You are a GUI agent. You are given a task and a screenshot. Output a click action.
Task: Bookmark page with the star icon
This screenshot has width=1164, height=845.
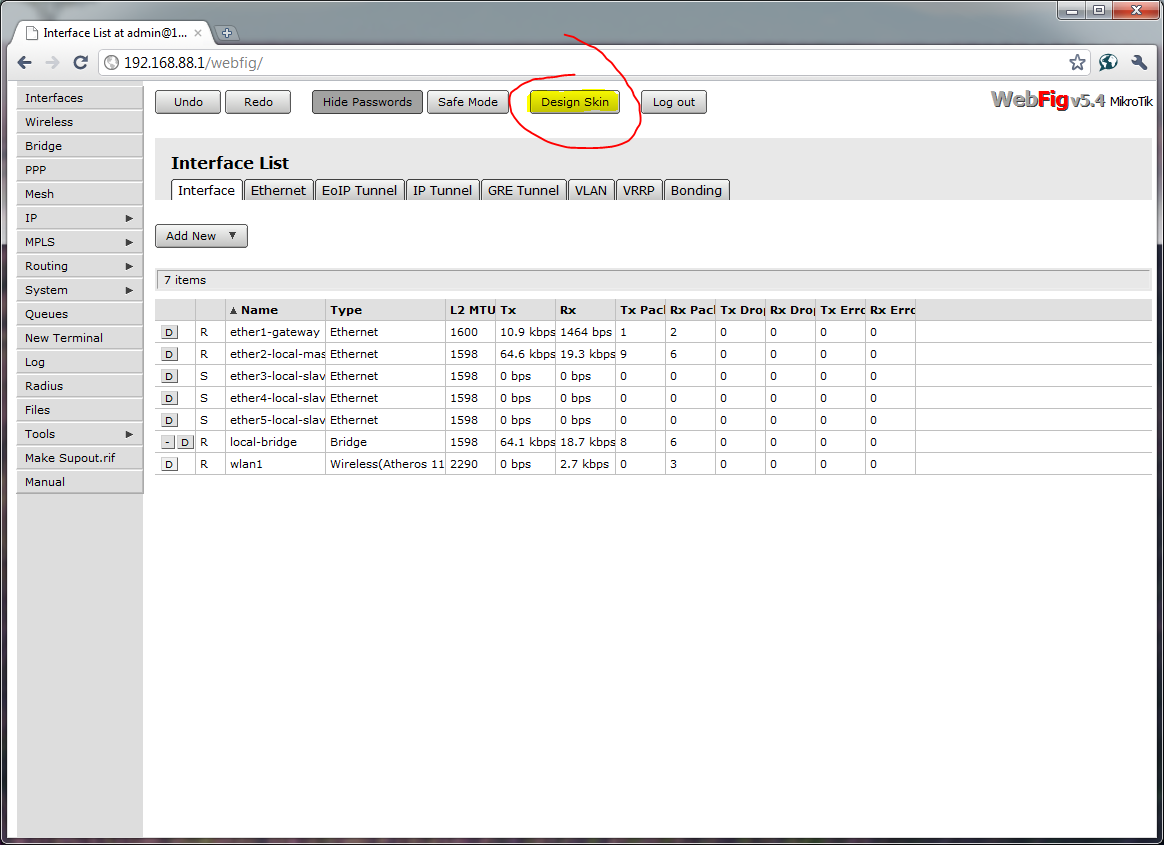pyautogui.click(x=1077, y=63)
